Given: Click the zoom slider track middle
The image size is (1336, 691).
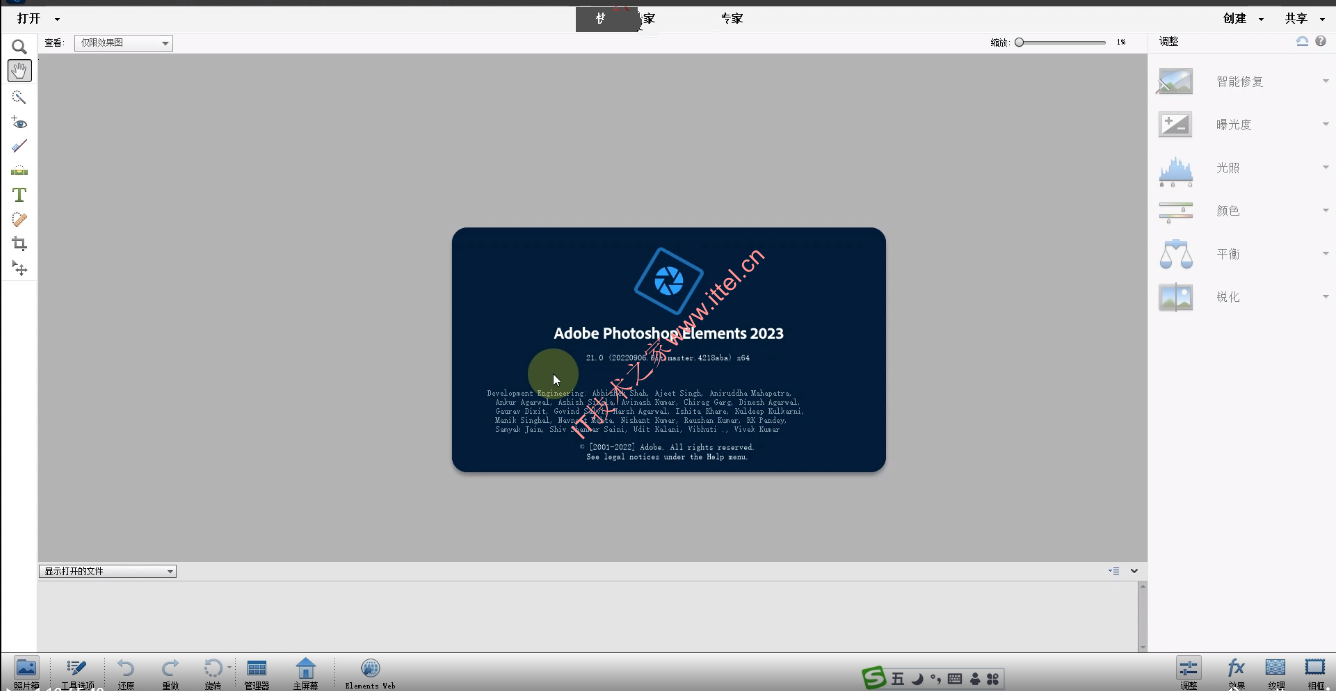Looking at the screenshot, I should point(1061,42).
